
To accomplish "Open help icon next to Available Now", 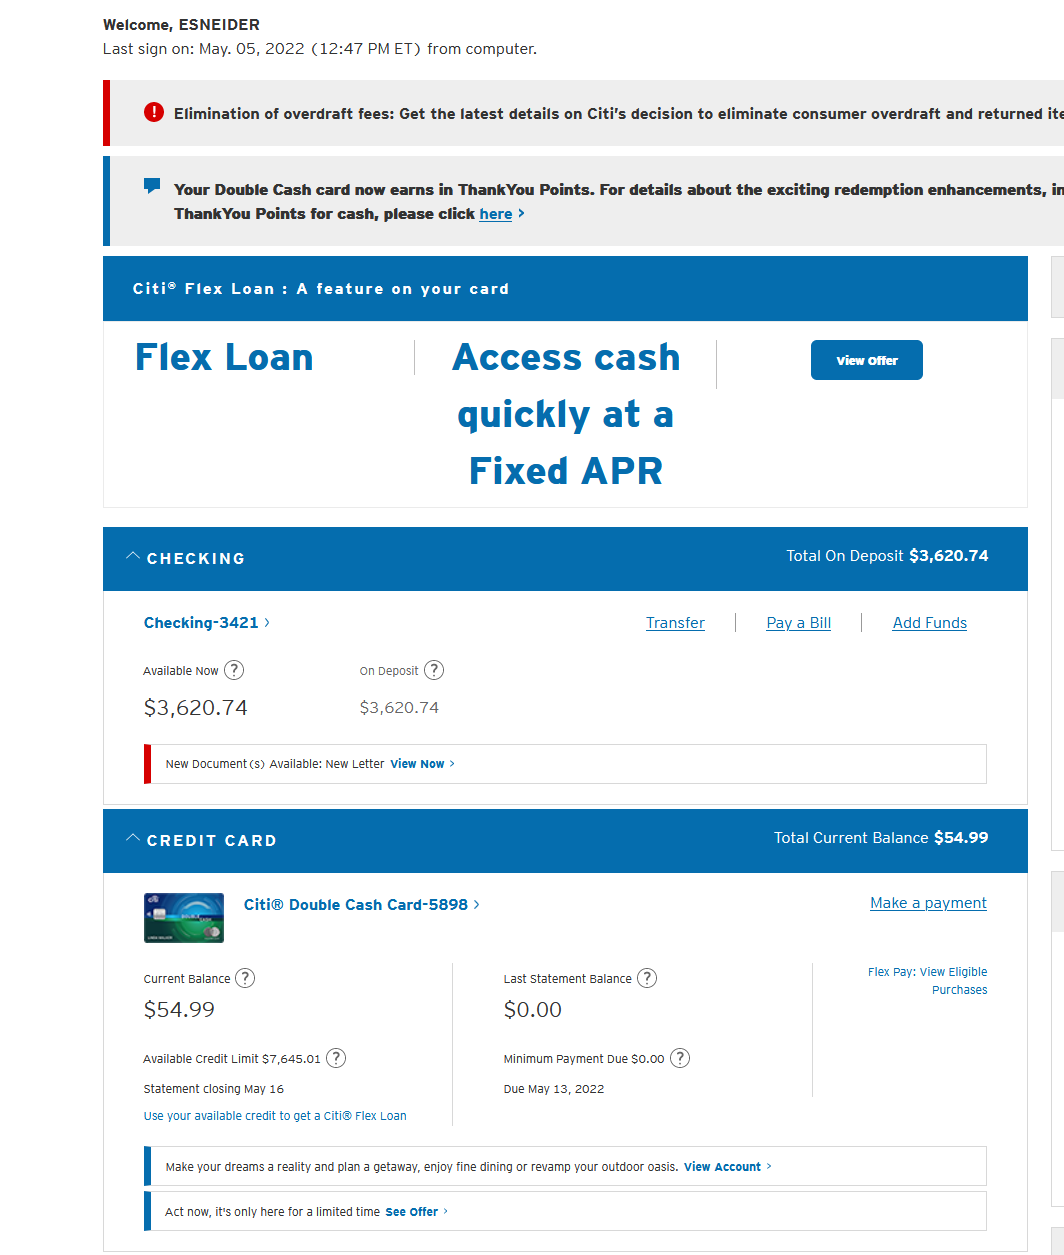I will [234, 670].
